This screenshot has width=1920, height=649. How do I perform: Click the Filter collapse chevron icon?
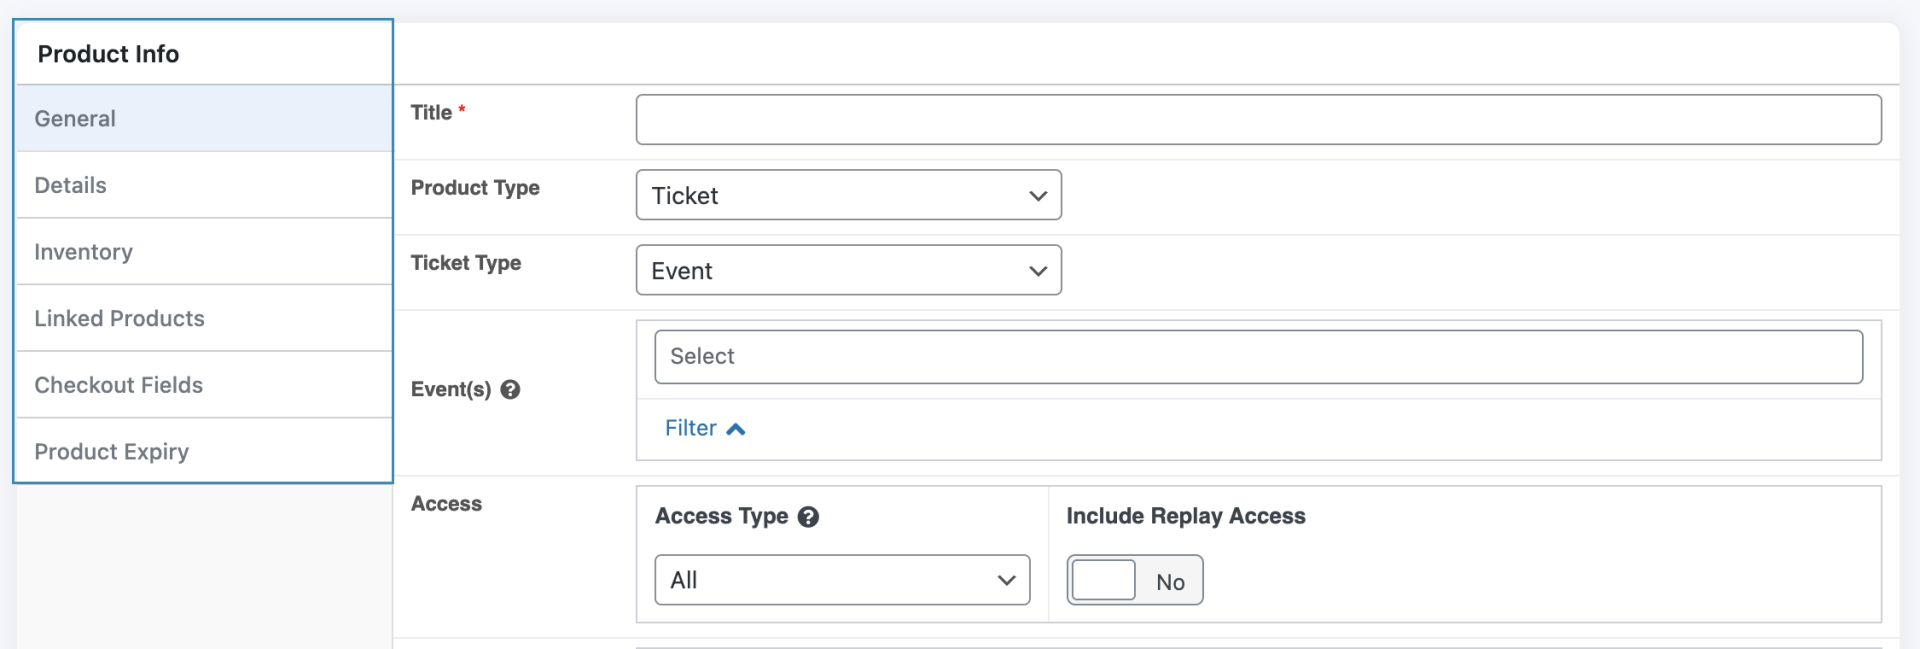click(736, 429)
